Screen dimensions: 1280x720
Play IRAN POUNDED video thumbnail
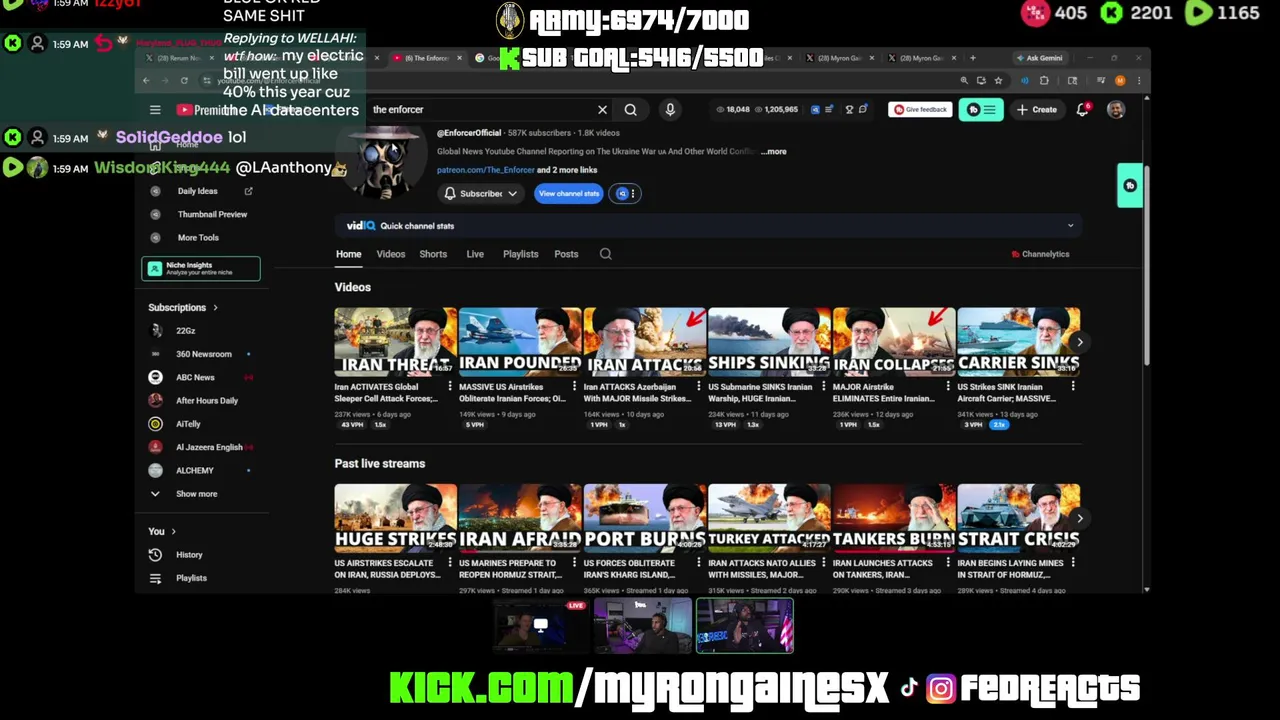tap(520, 341)
